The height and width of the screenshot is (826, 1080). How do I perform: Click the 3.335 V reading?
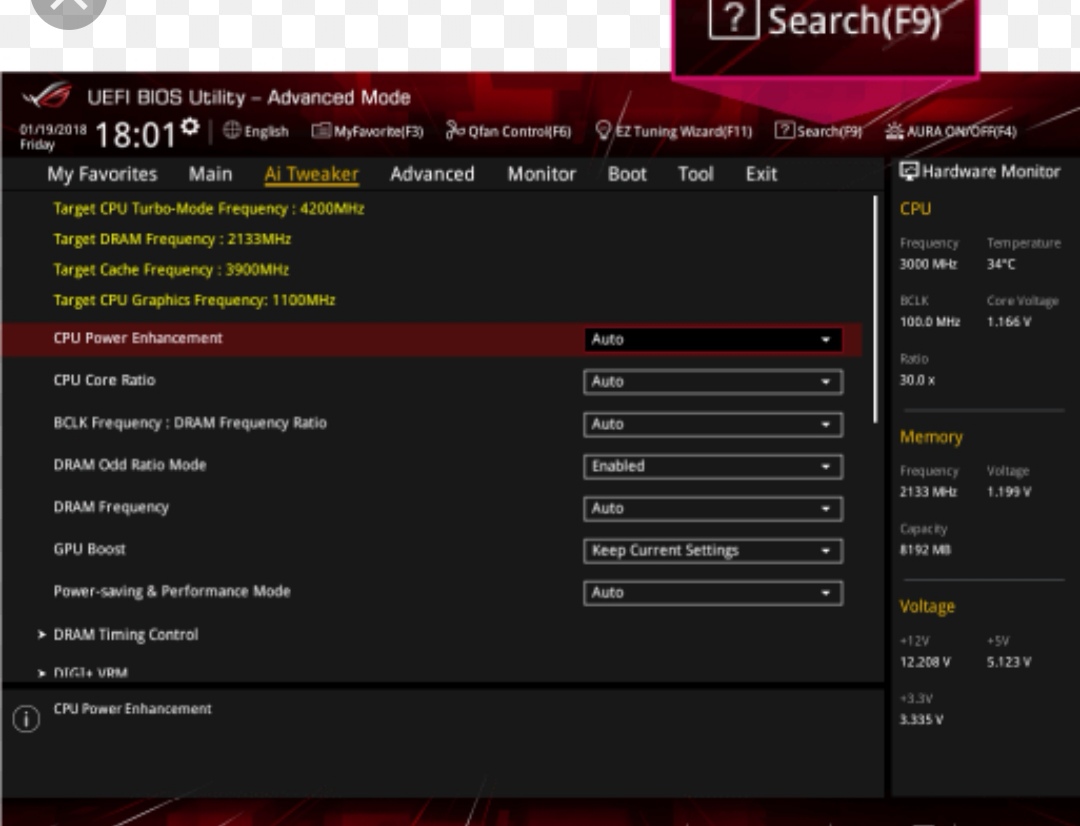[921, 719]
